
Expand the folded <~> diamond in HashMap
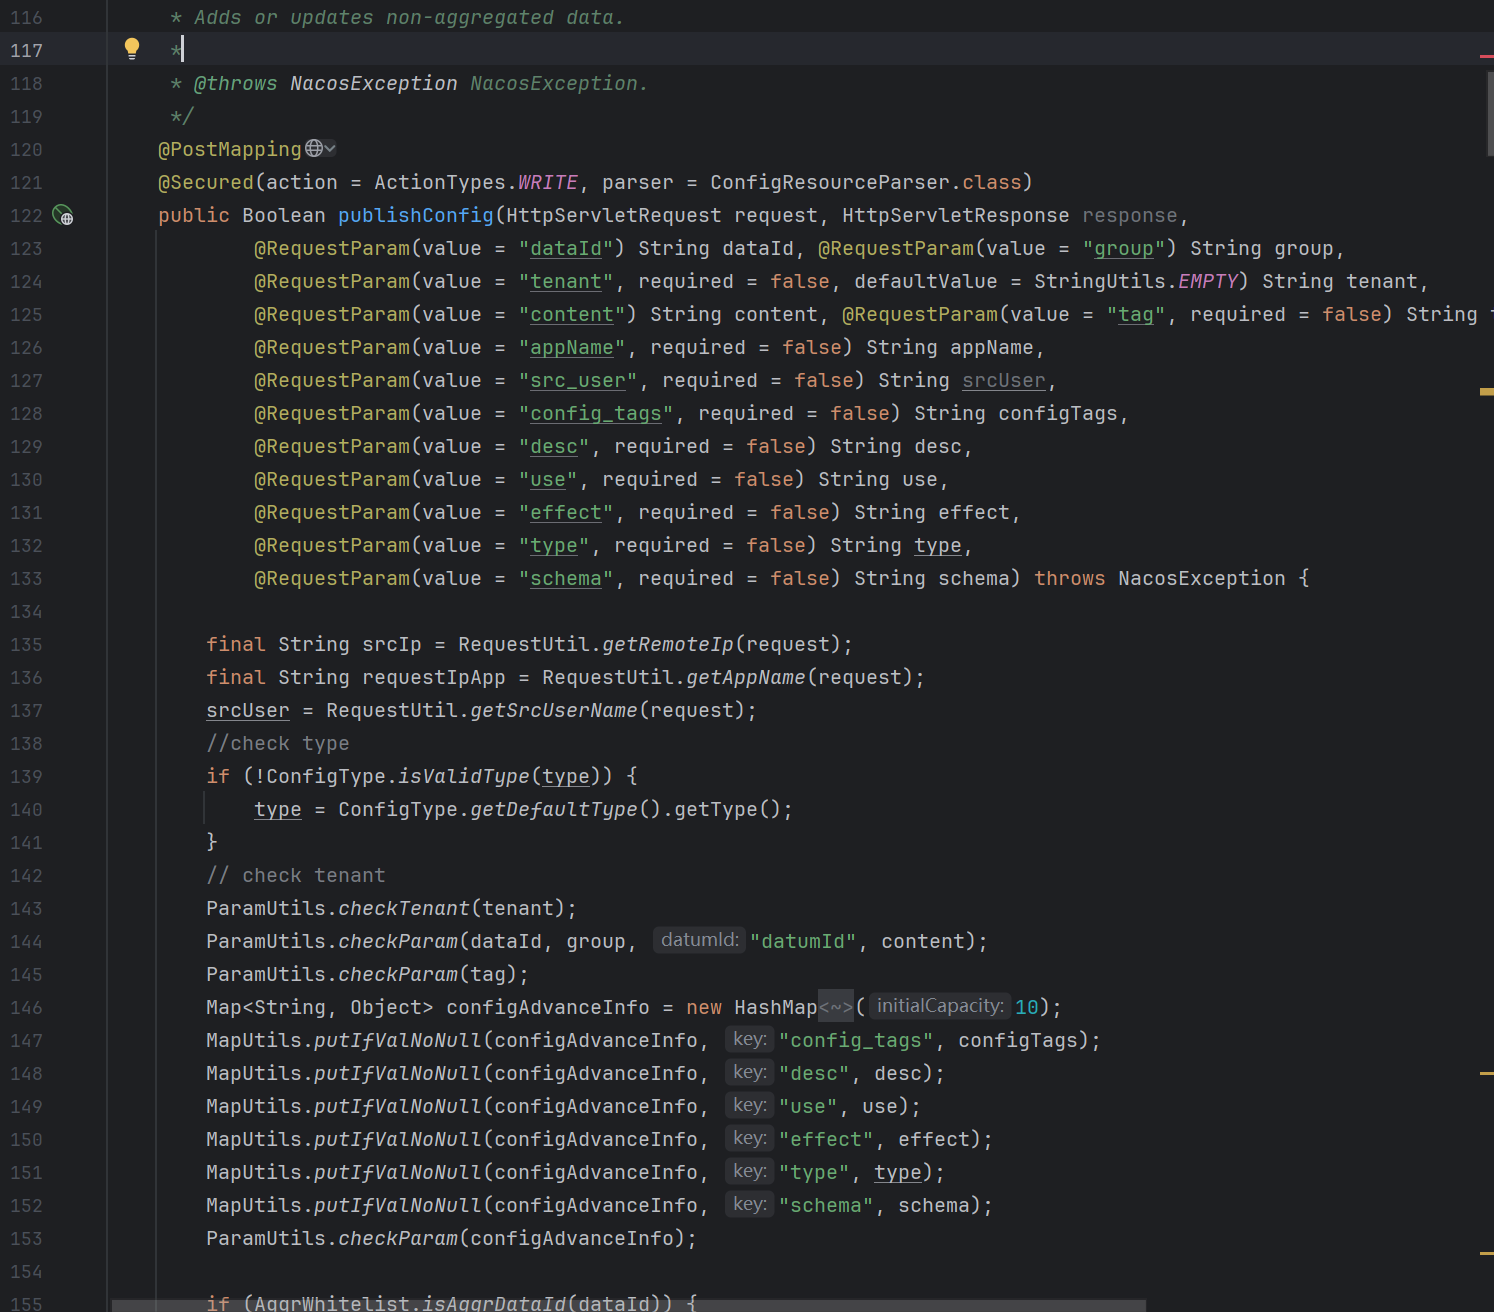pos(835,1007)
